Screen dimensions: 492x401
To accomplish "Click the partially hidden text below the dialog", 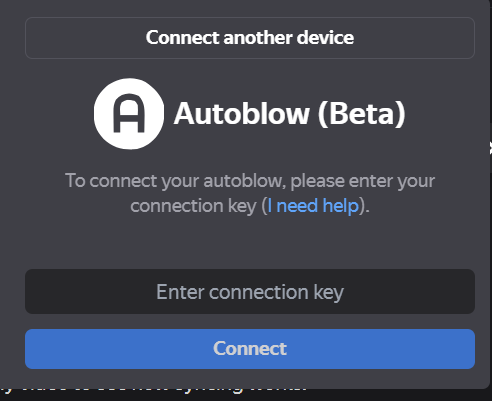I will click(153, 389).
